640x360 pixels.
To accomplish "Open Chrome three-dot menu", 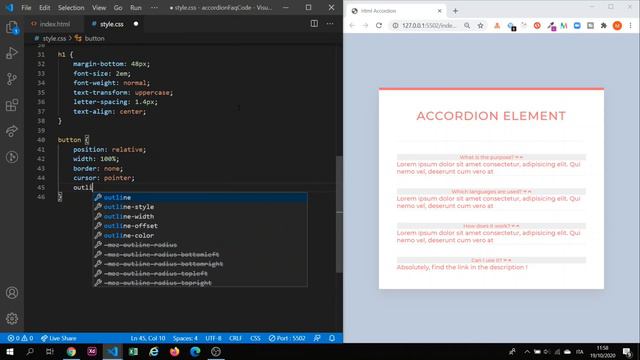I will point(631,25).
